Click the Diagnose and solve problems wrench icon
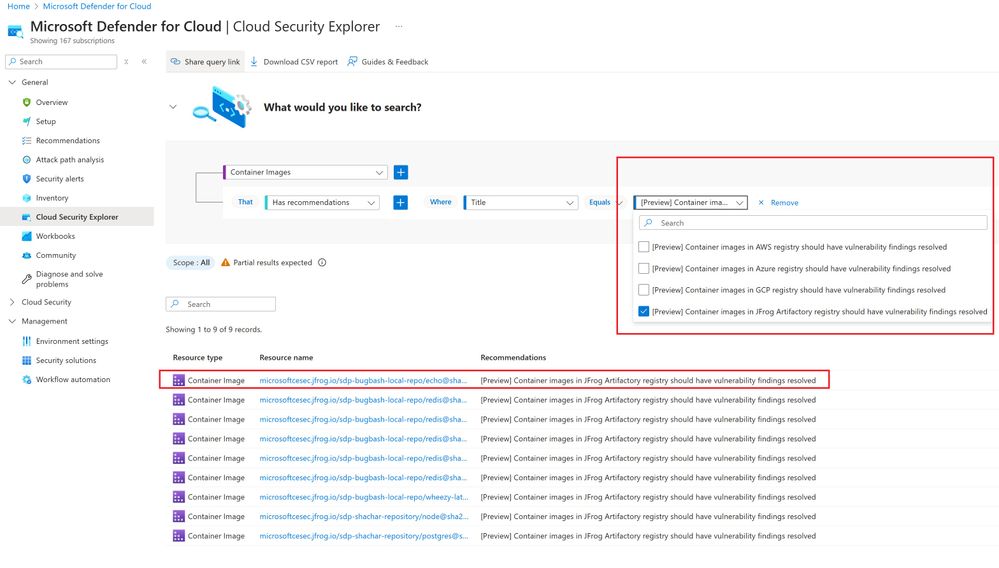The height and width of the screenshot is (568, 999). [x=26, y=279]
